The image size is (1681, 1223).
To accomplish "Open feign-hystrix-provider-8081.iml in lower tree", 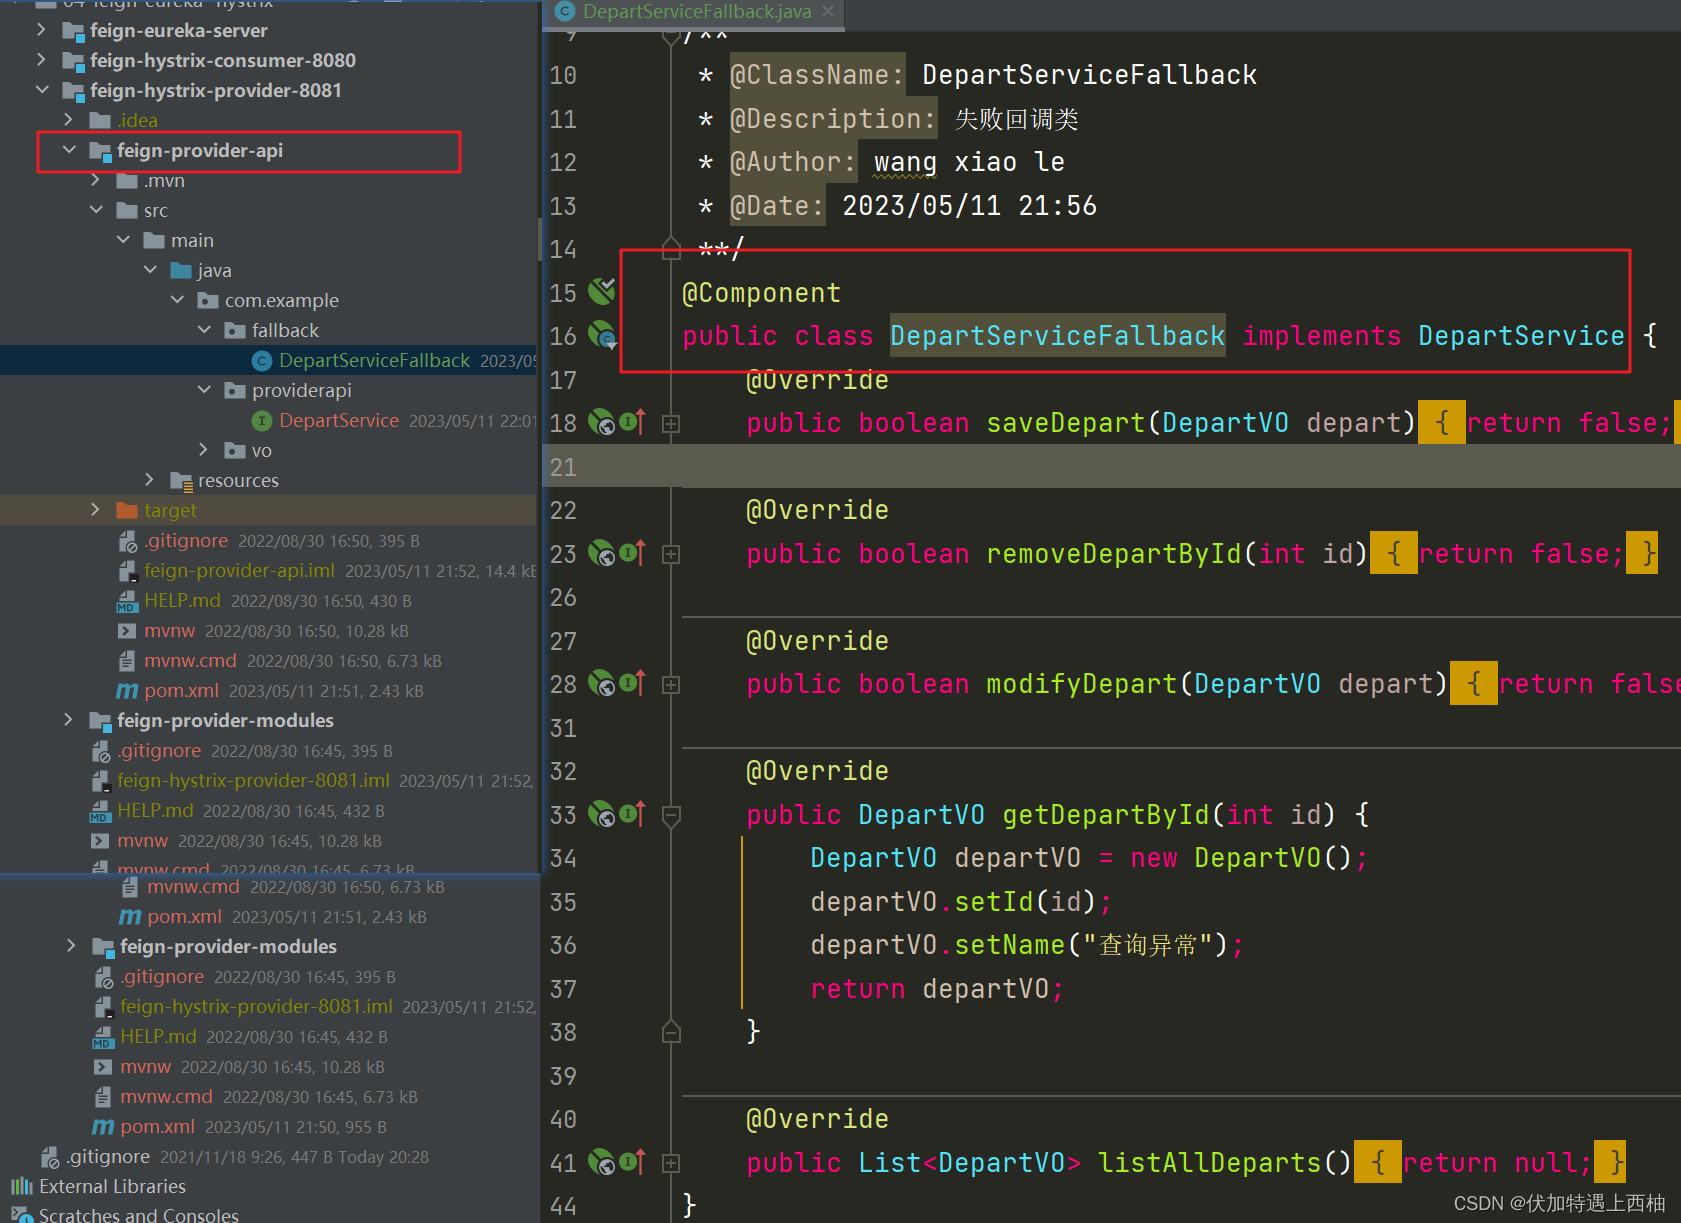I will pyautogui.click(x=256, y=1006).
